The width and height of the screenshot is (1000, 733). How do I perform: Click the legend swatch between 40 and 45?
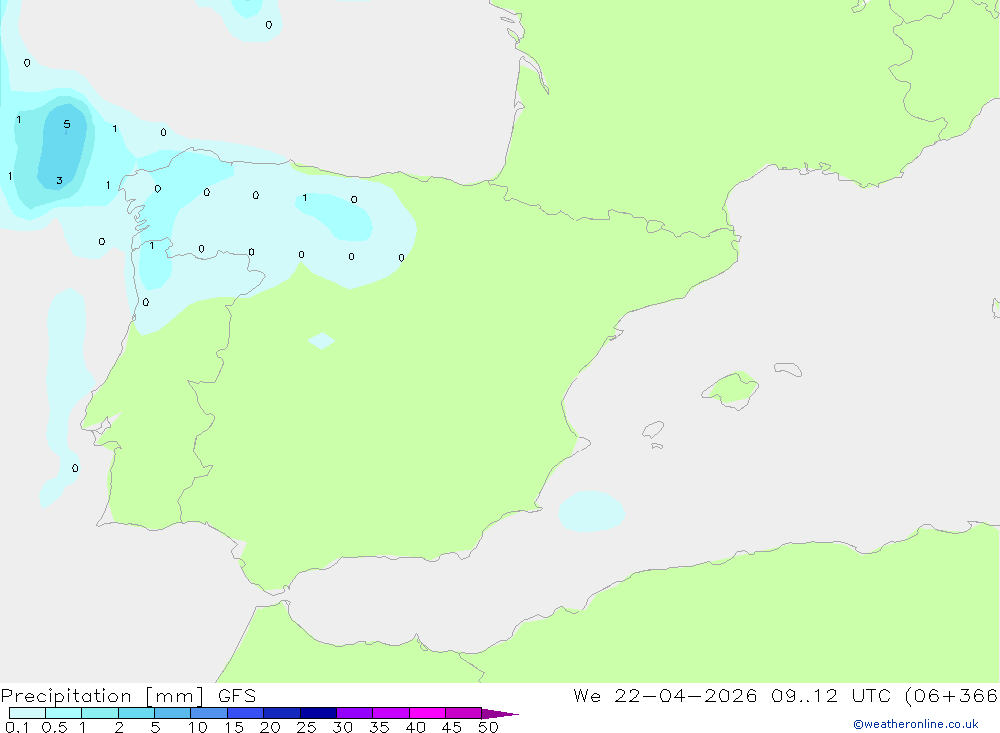tap(427, 713)
